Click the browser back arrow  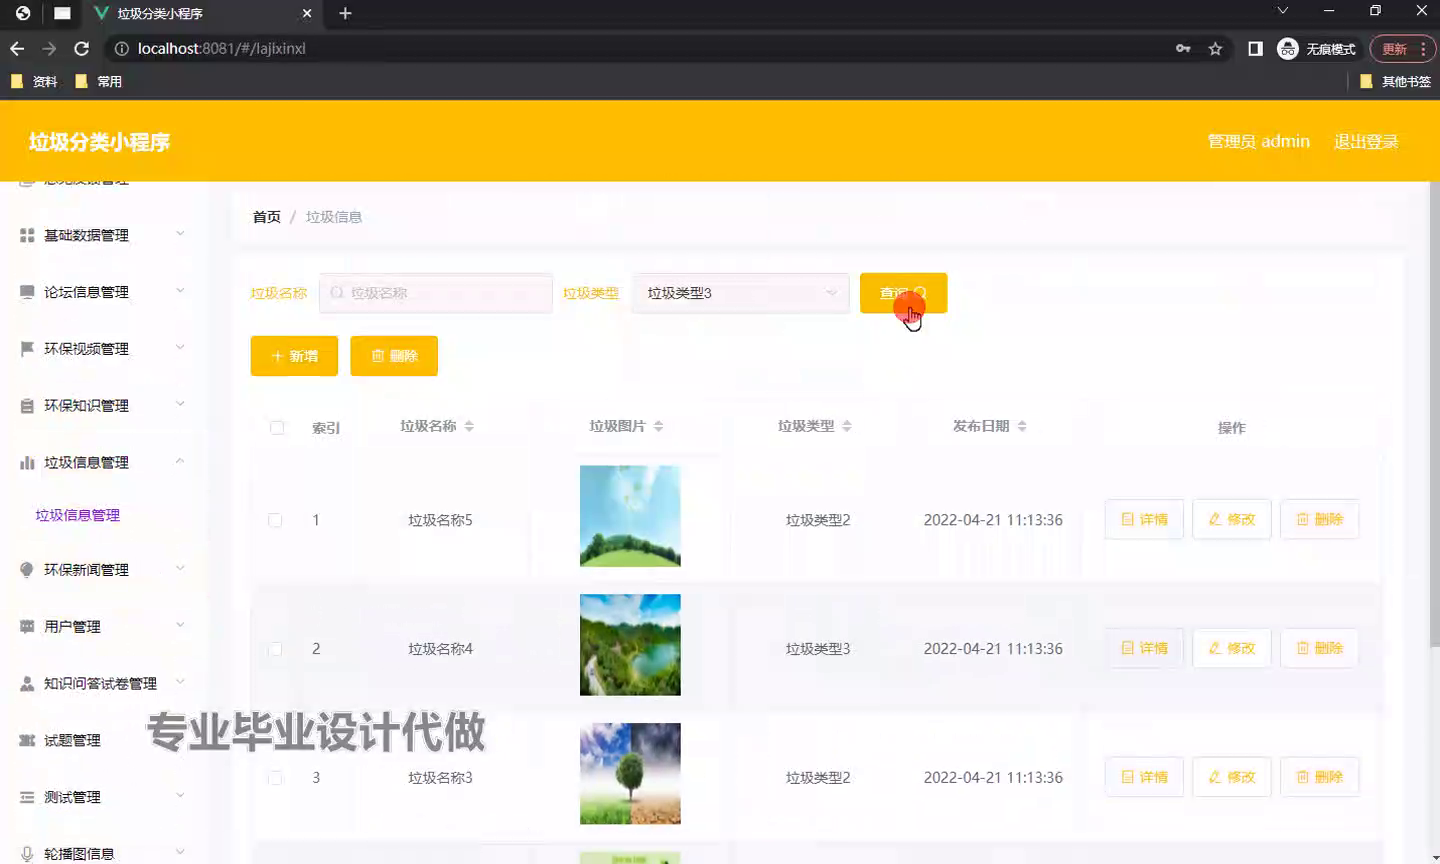[x=17, y=48]
